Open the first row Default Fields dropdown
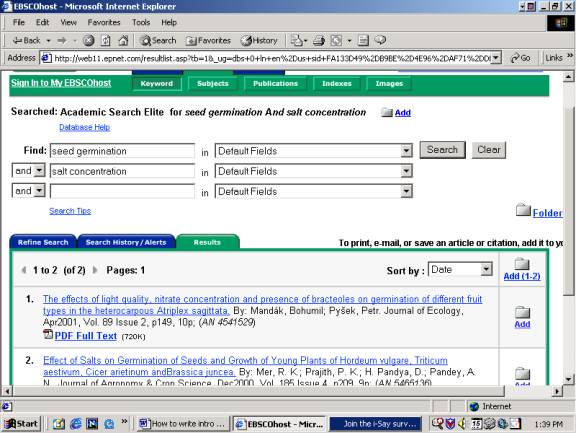 click(x=313, y=151)
